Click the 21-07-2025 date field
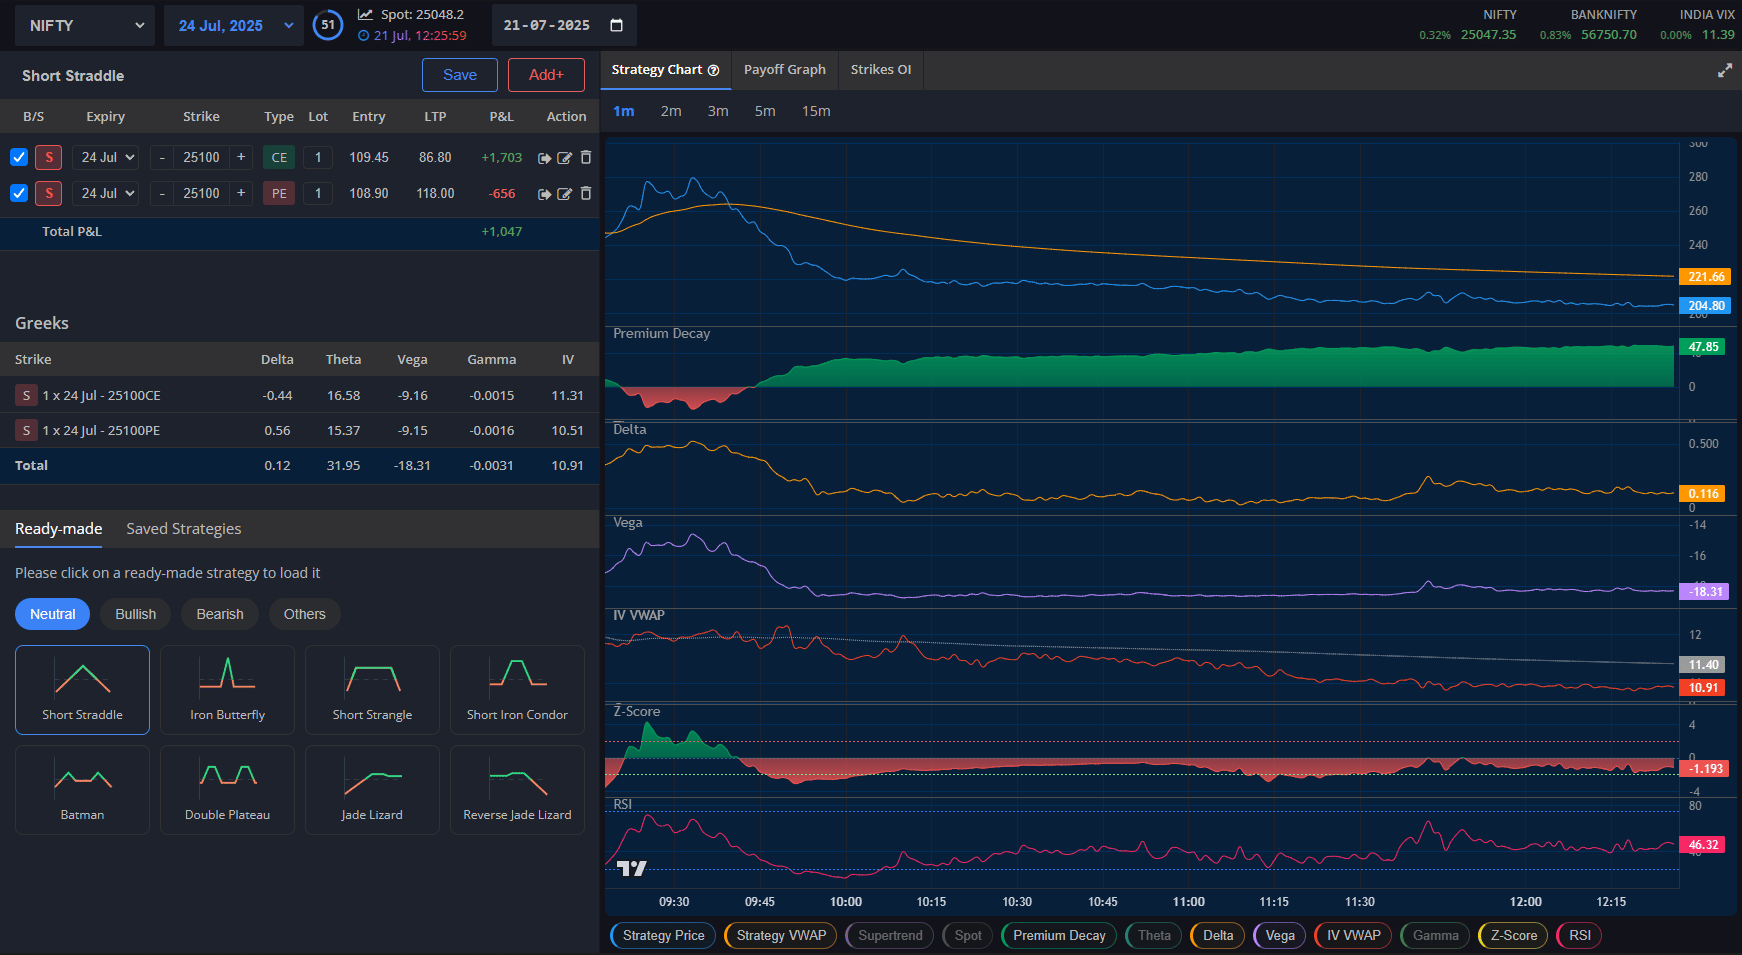The image size is (1742, 955). coord(564,25)
